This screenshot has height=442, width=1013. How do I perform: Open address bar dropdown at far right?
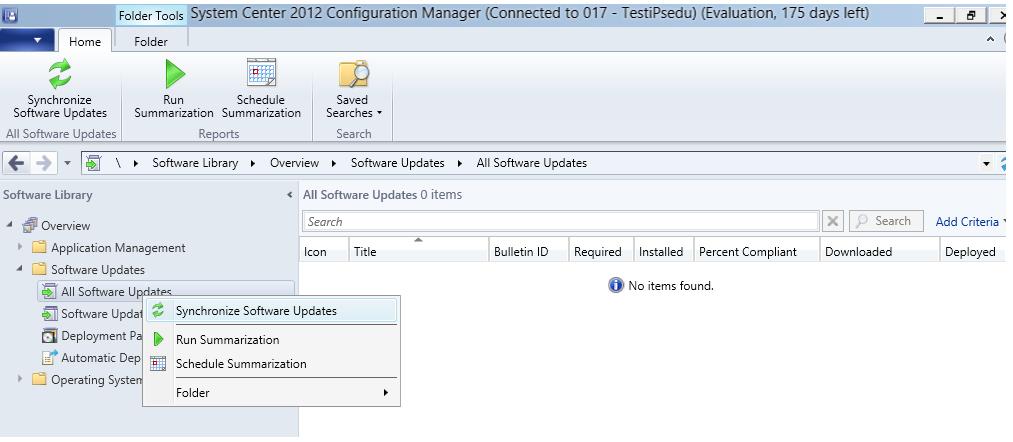click(987, 163)
